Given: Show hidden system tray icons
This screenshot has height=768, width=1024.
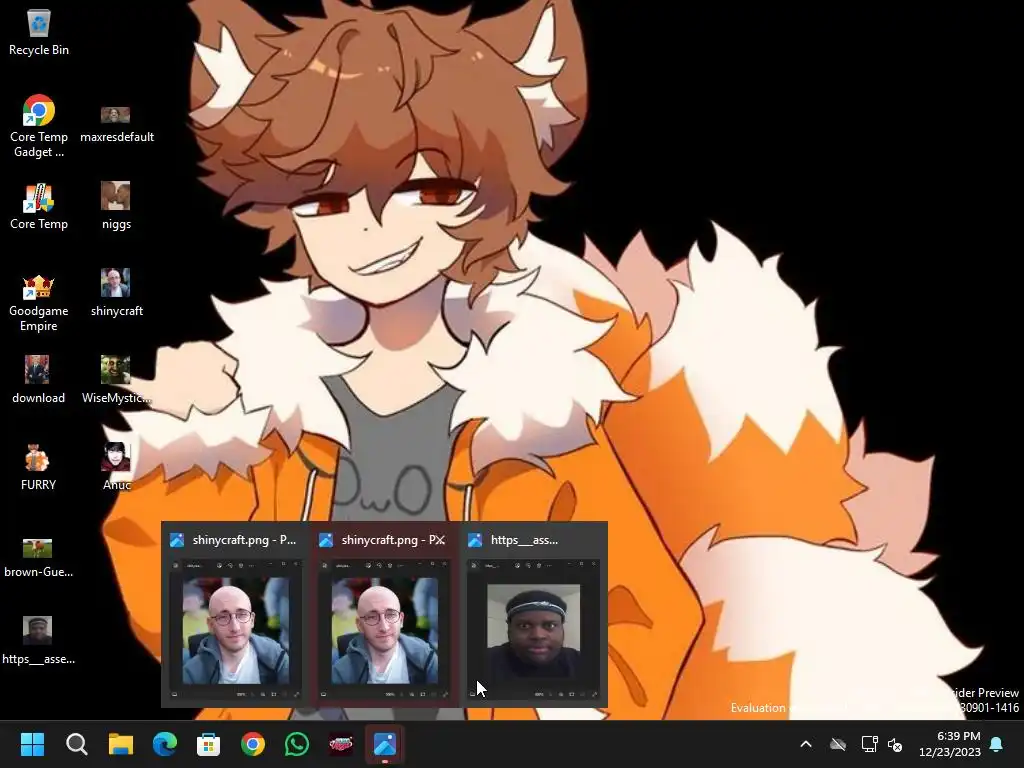Looking at the screenshot, I should [x=806, y=744].
